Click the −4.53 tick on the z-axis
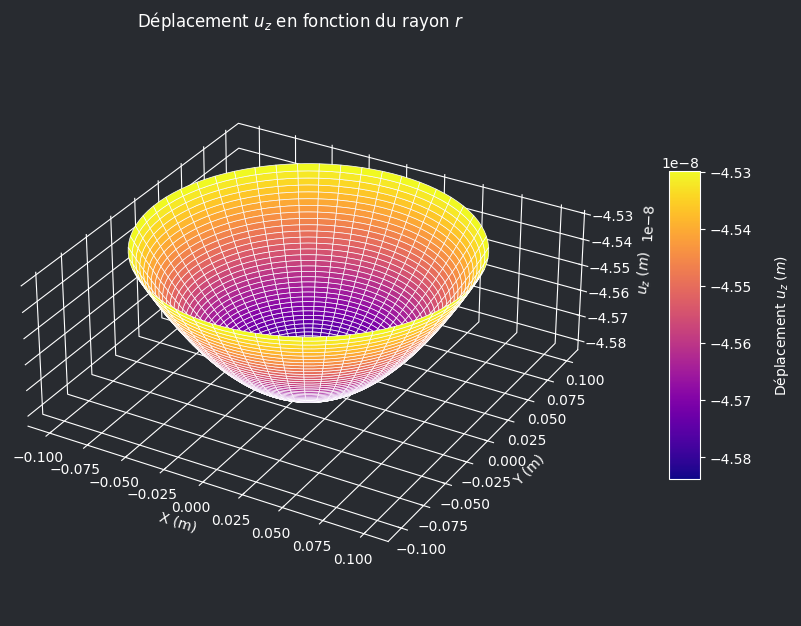Screen dimensions: 801x626 point(610,216)
